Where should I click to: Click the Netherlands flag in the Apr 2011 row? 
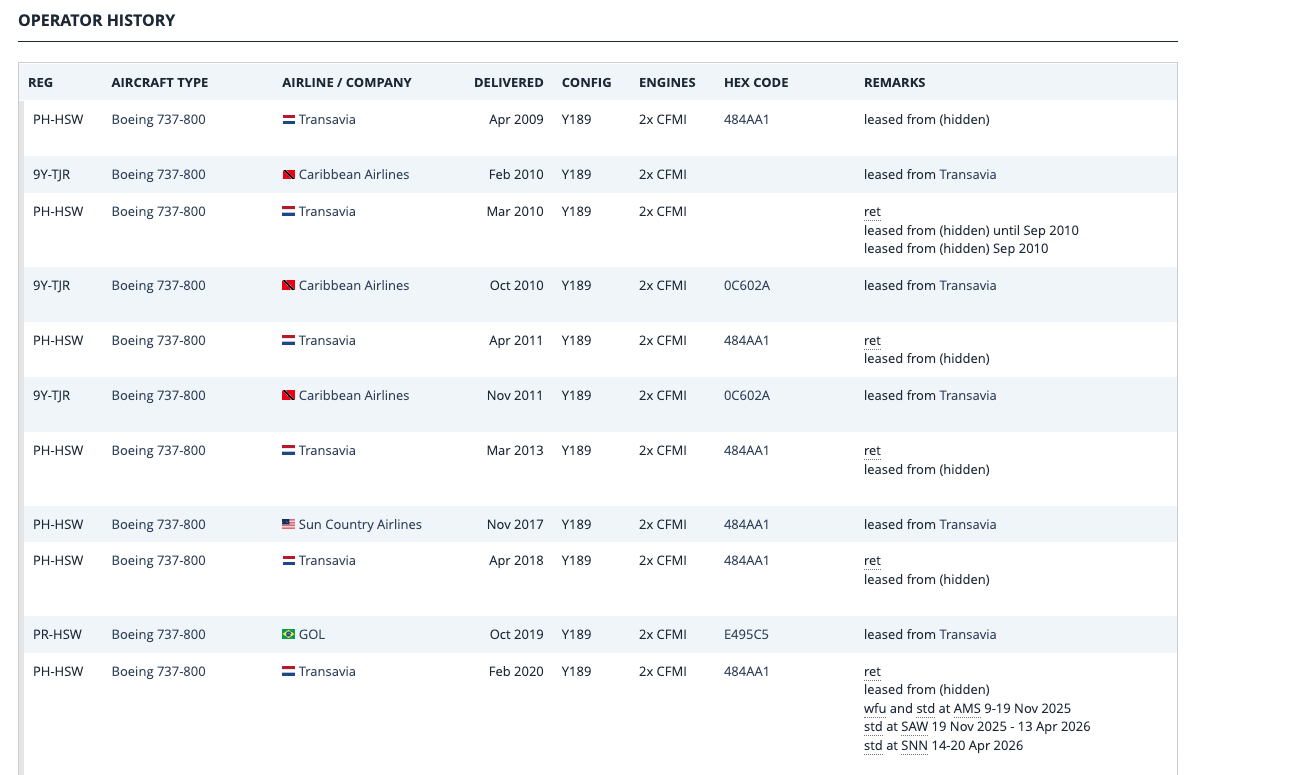click(288, 341)
